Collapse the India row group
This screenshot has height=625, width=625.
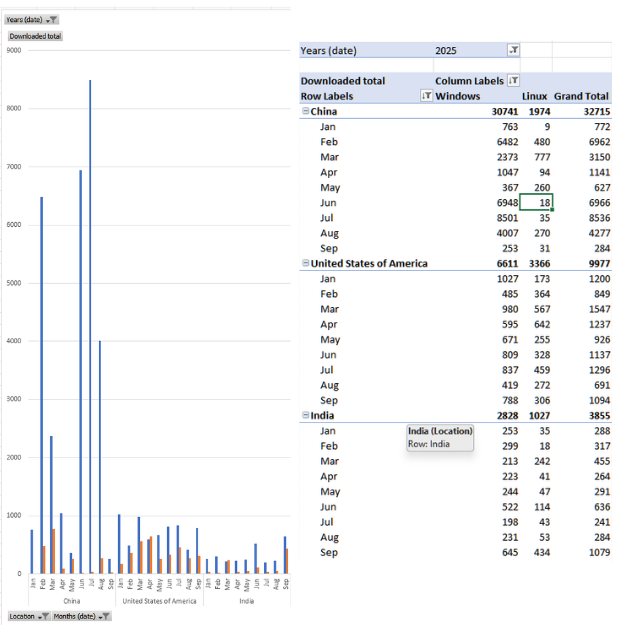point(305,415)
